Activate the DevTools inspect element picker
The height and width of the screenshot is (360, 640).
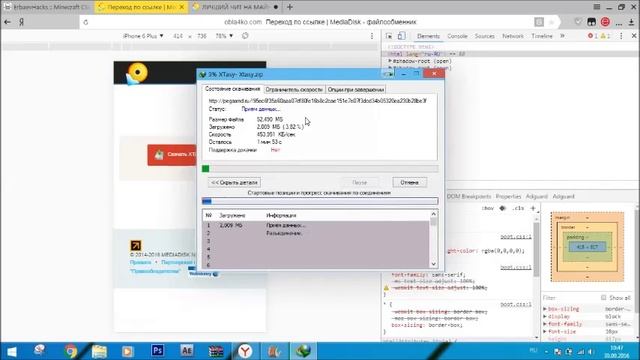point(389,36)
